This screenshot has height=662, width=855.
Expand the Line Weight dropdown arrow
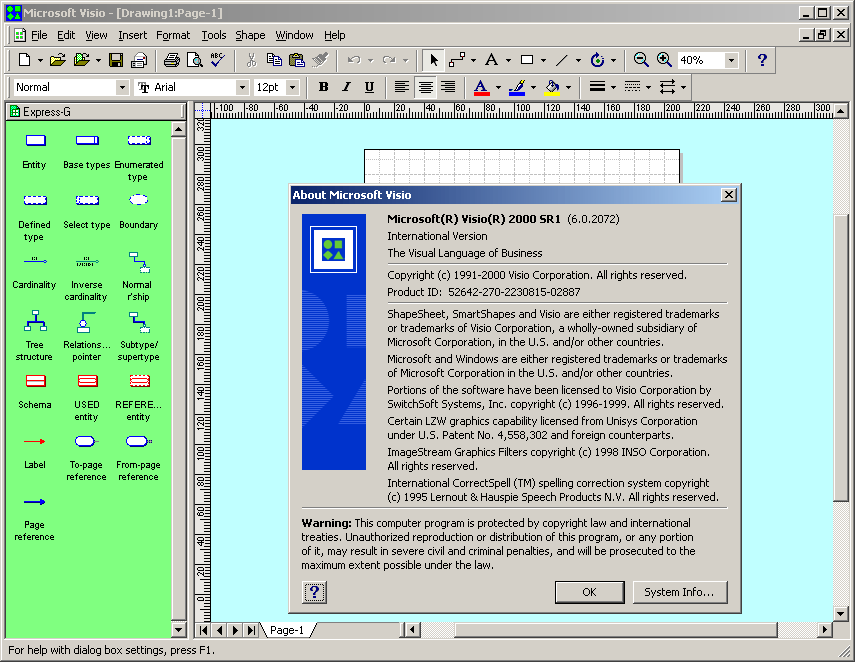point(613,87)
